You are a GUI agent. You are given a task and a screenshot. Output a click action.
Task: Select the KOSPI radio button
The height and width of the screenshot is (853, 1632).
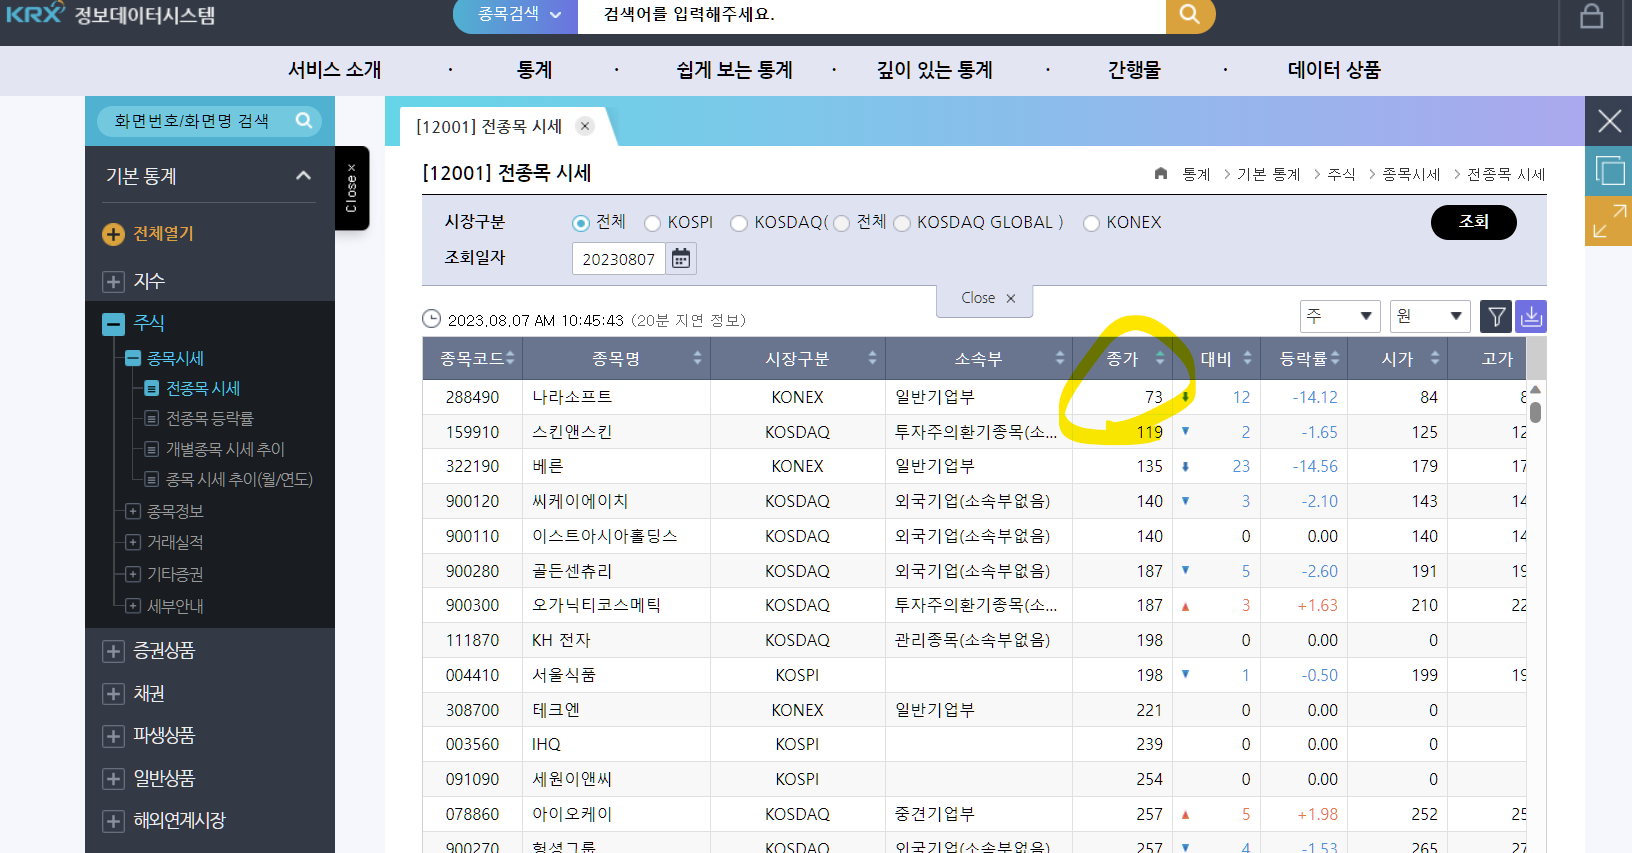coord(653,223)
